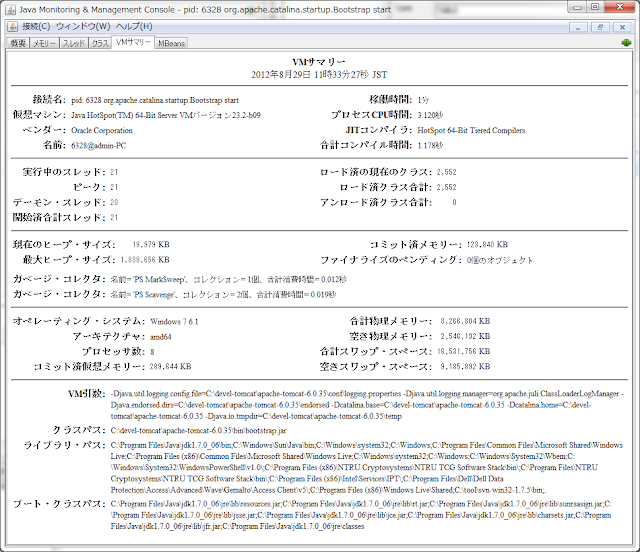Click the VM引数 arguments text

click(x=367, y=405)
